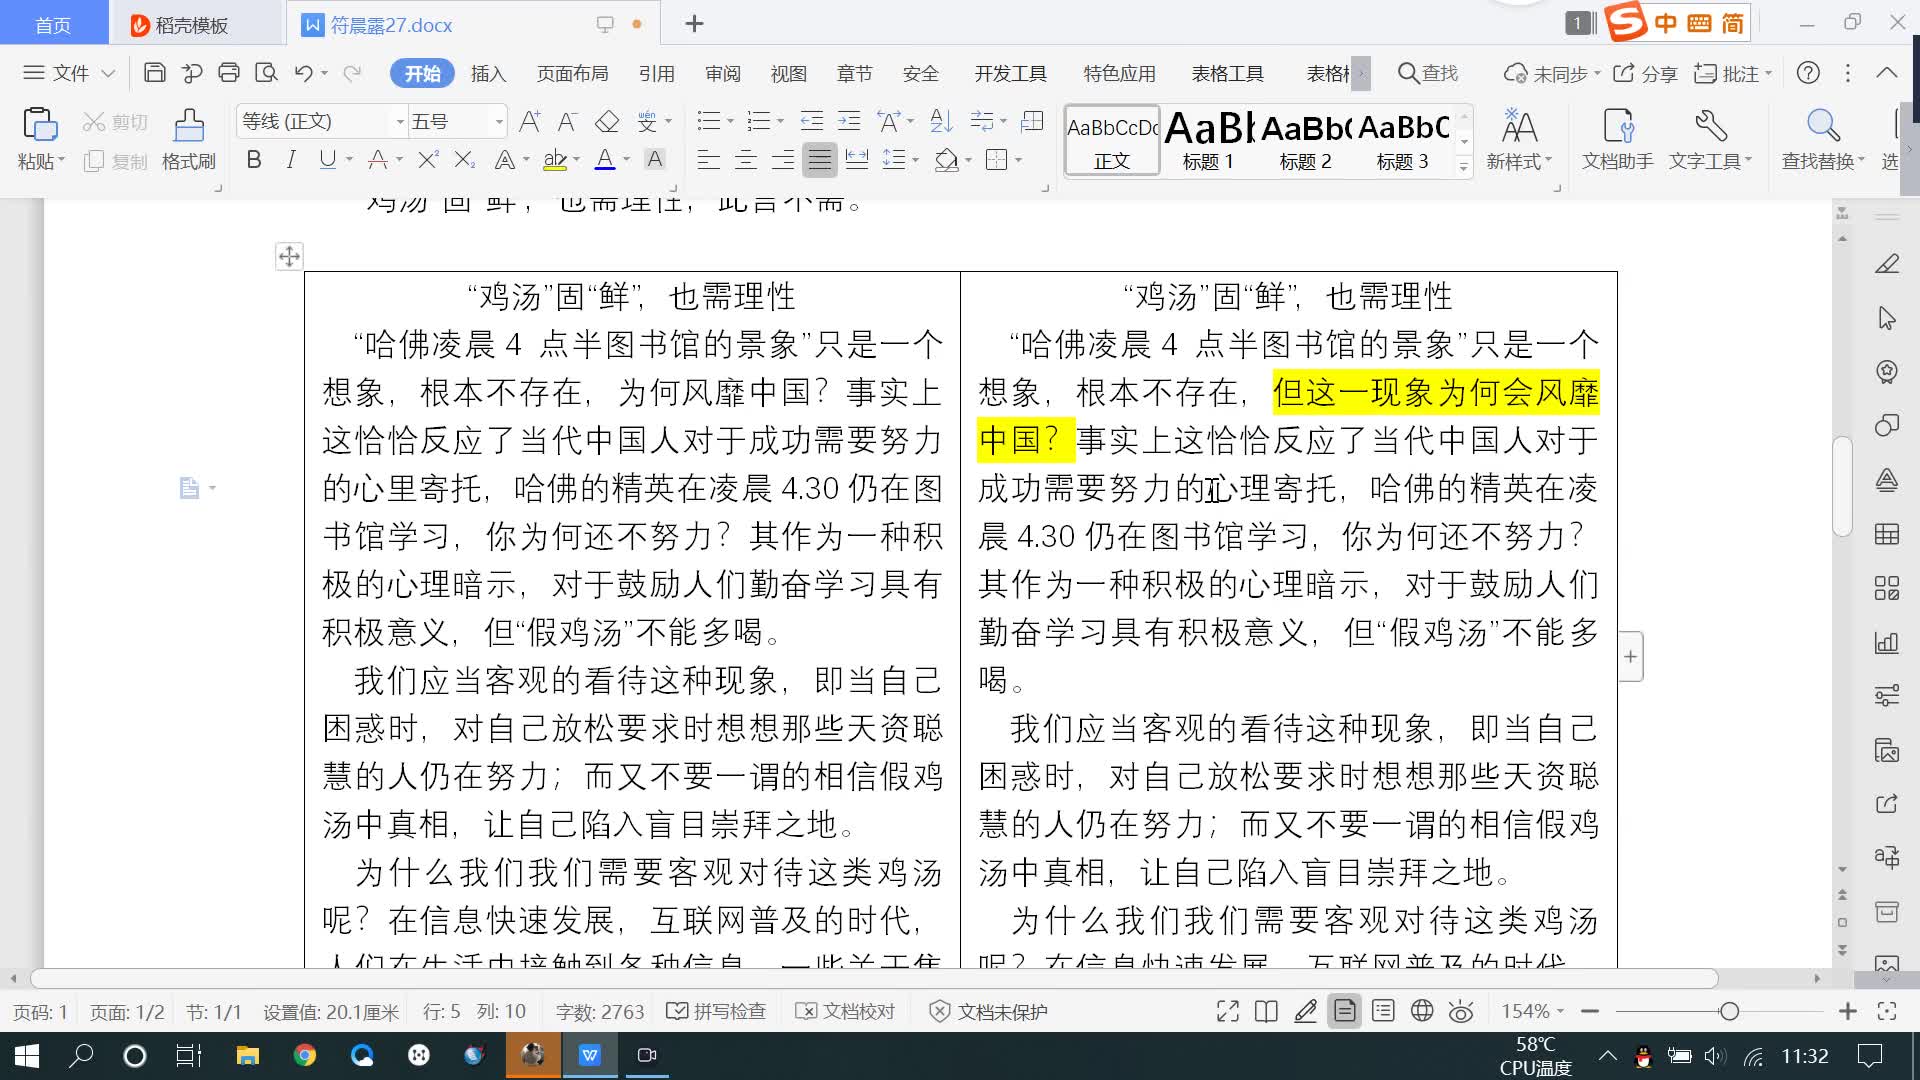Click the 查找 (Find) button
This screenshot has height=1080, width=1920.
[x=1428, y=73]
